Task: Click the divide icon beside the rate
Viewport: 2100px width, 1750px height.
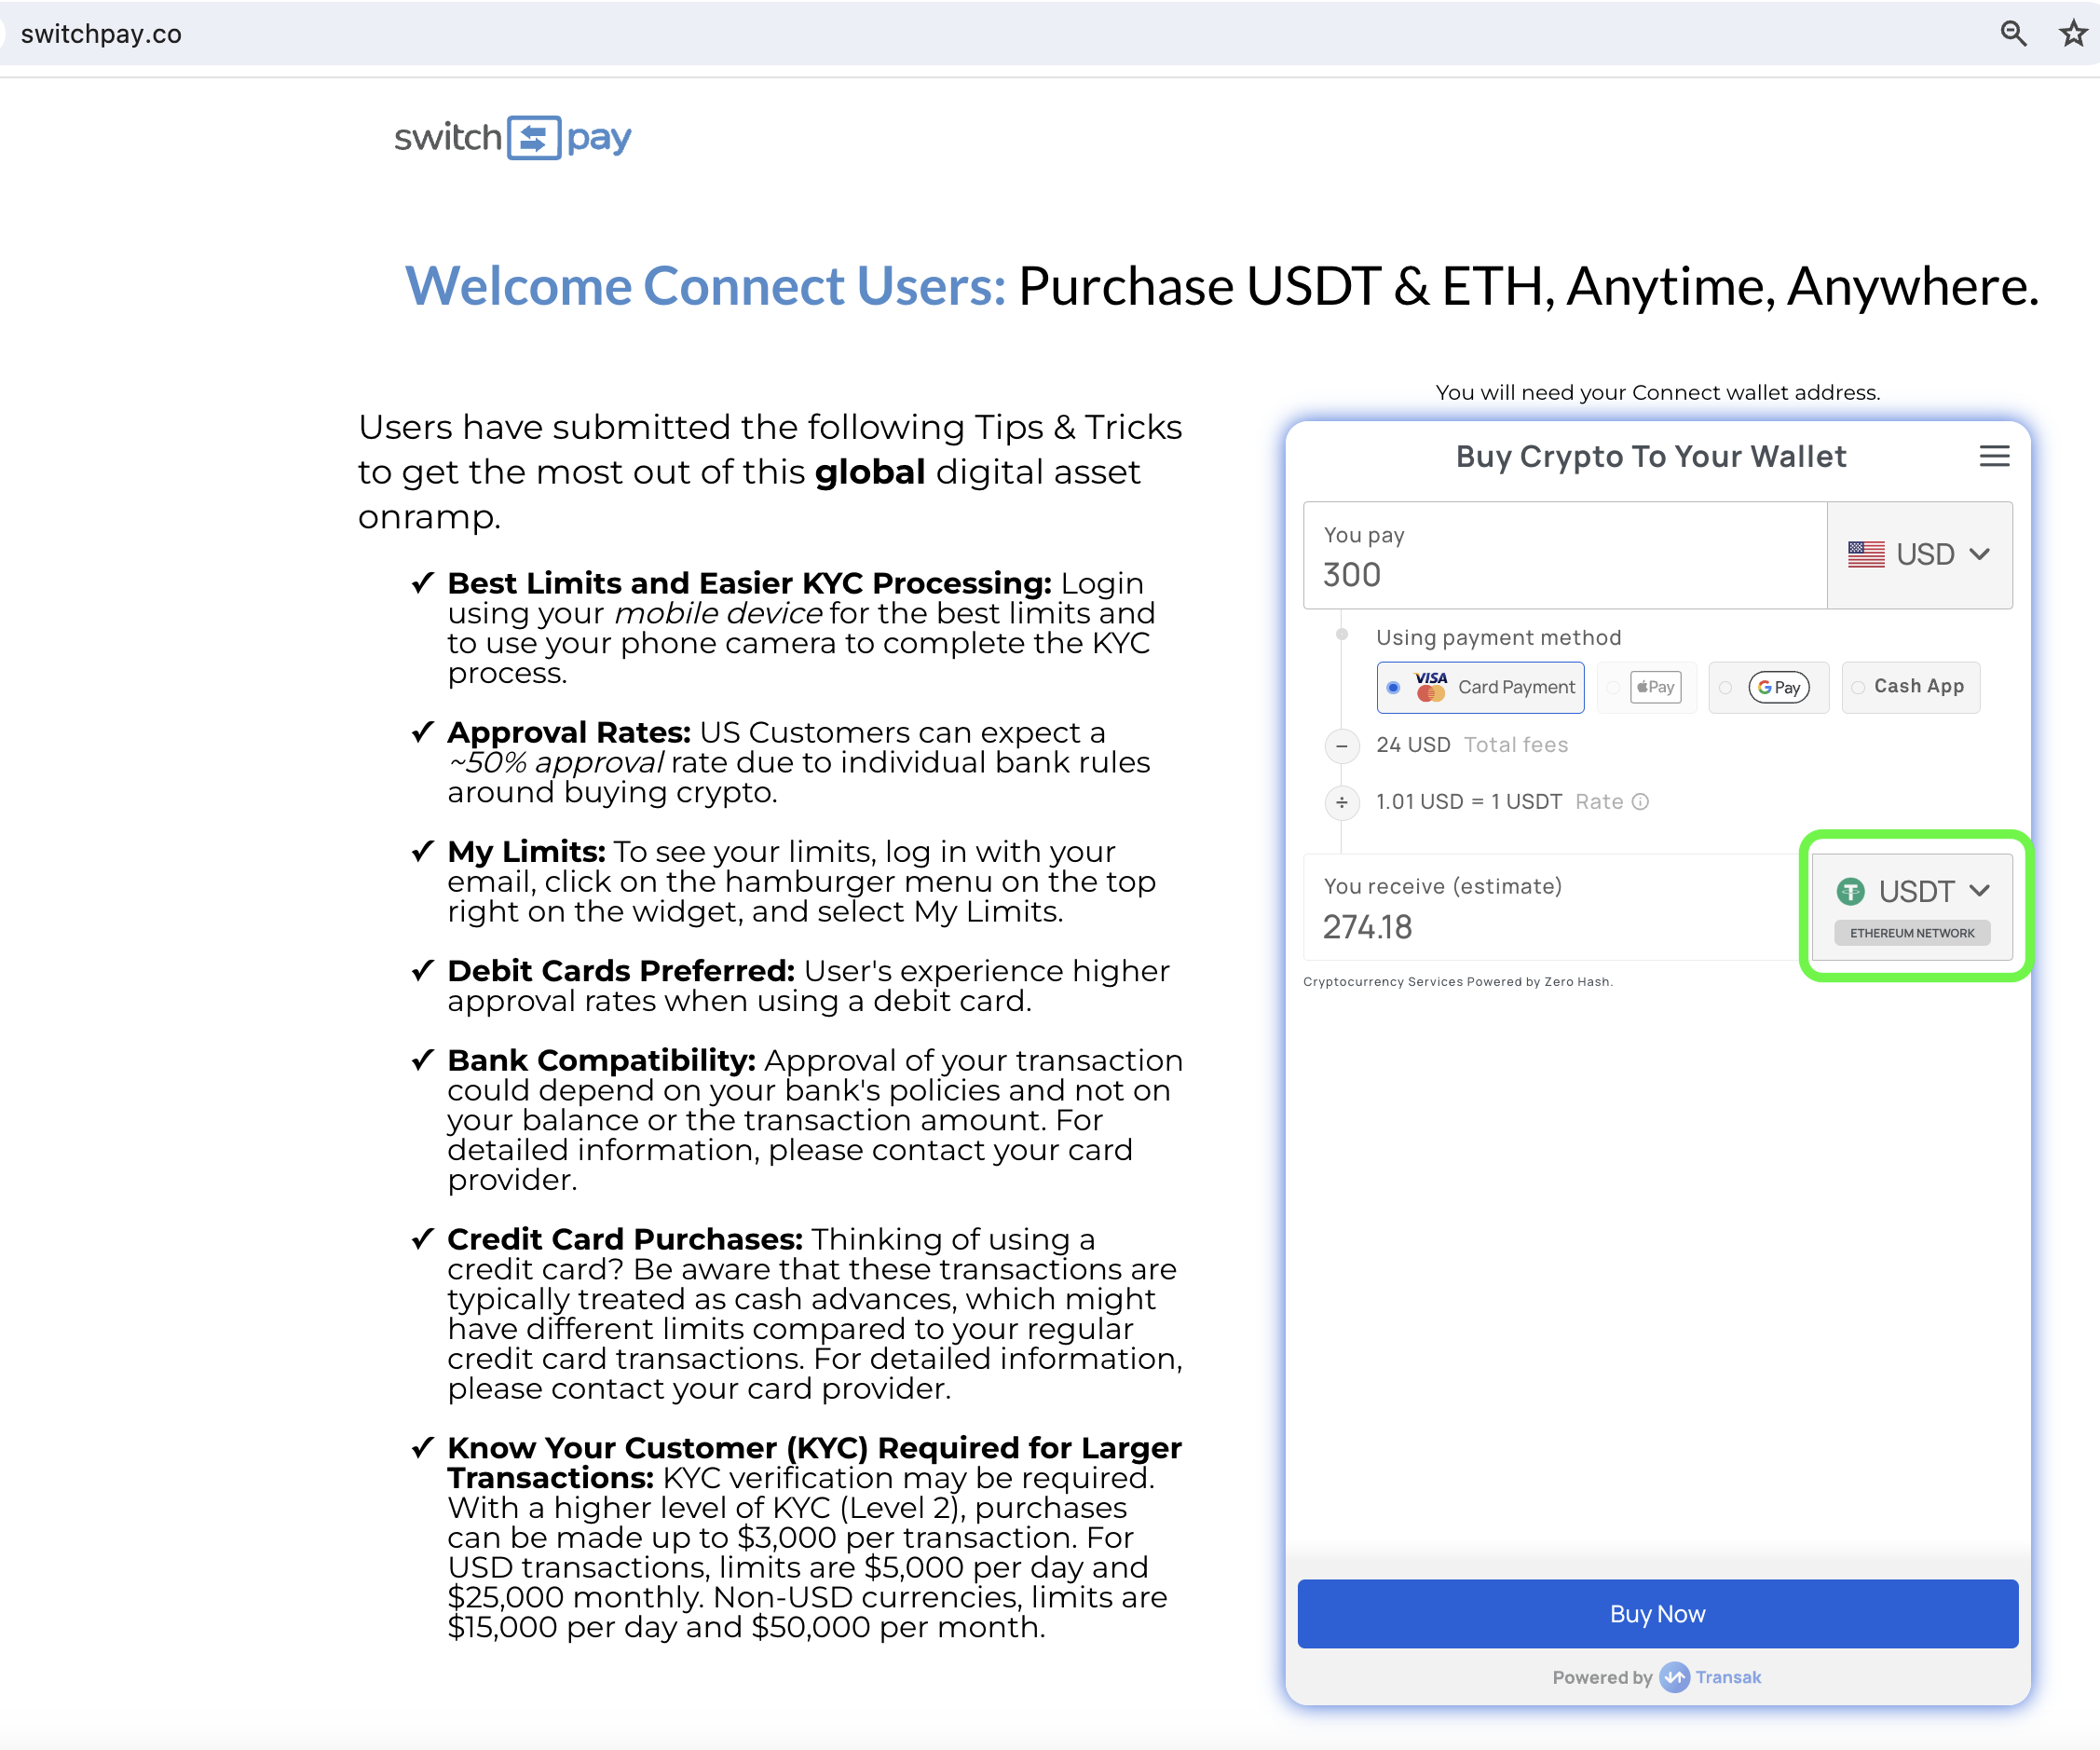Action: click(1342, 803)
